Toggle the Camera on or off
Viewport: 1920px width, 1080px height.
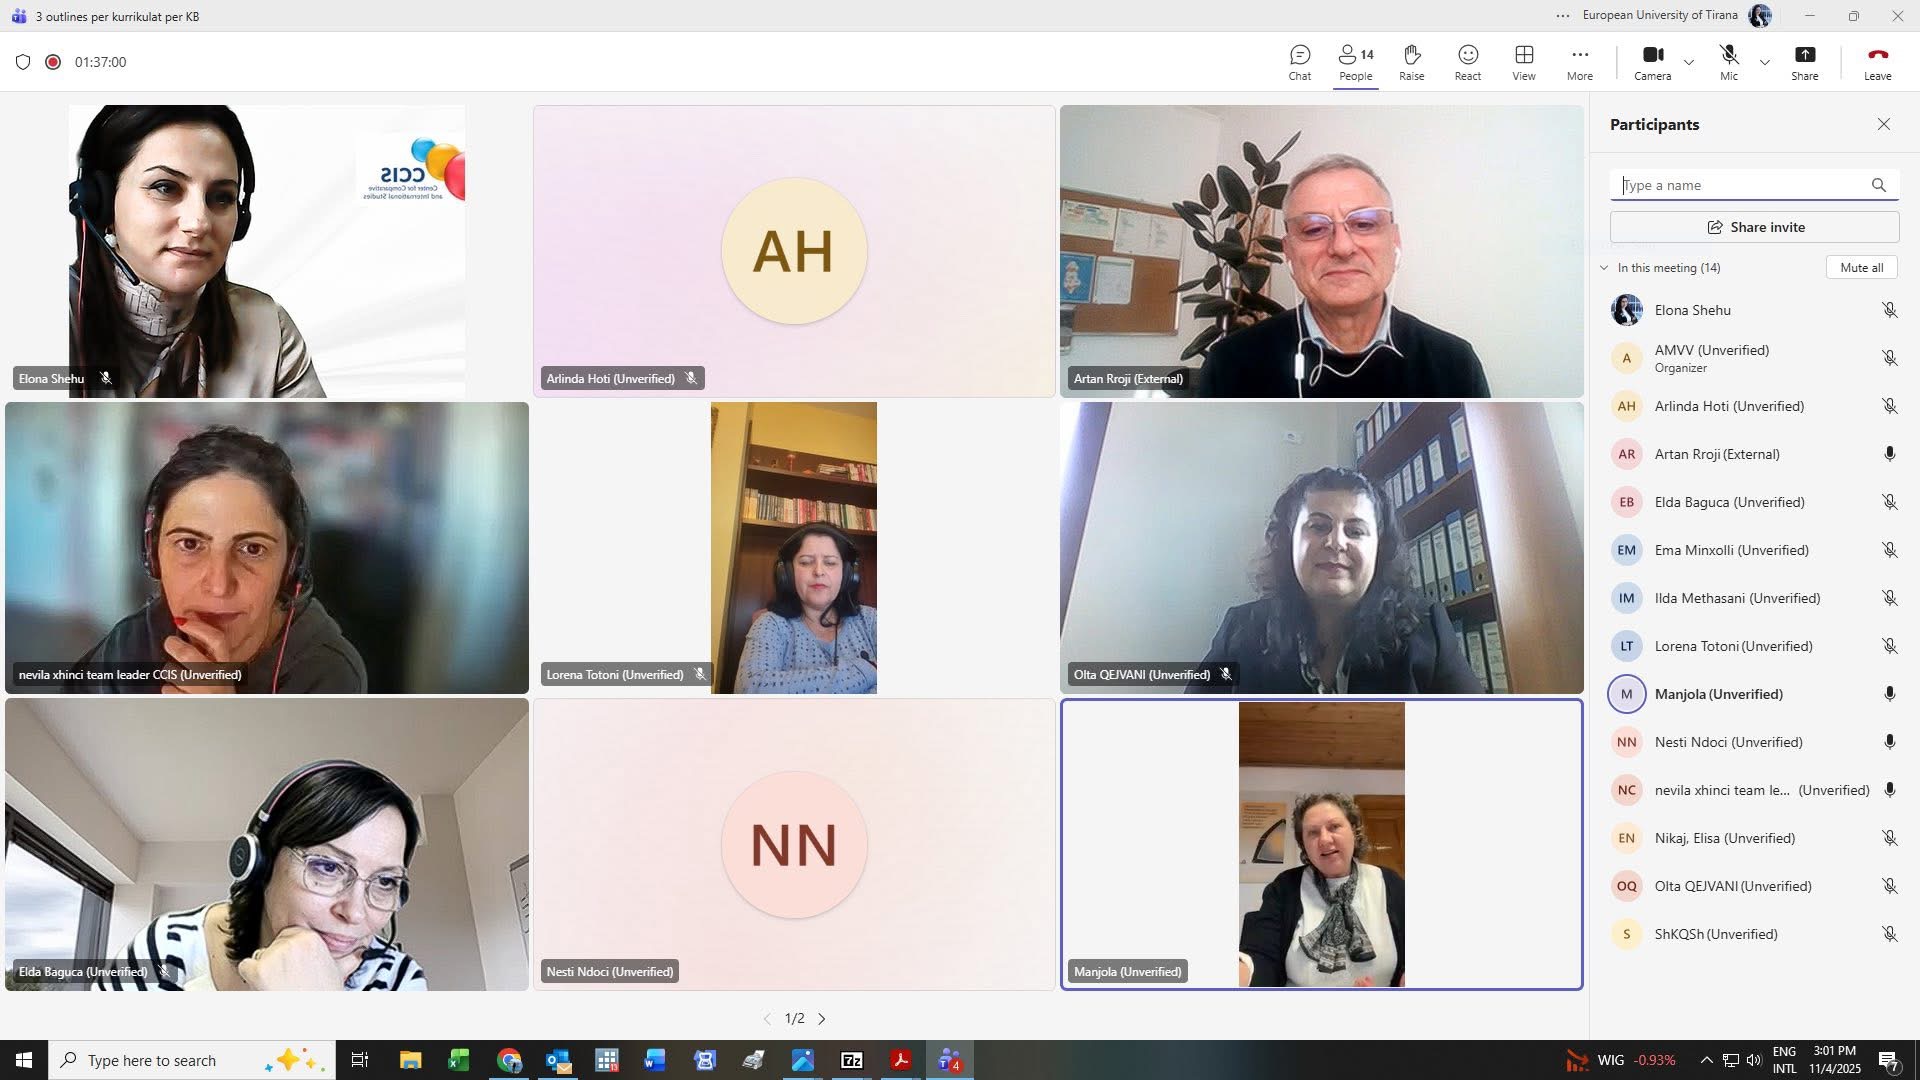click(1652, 62)
